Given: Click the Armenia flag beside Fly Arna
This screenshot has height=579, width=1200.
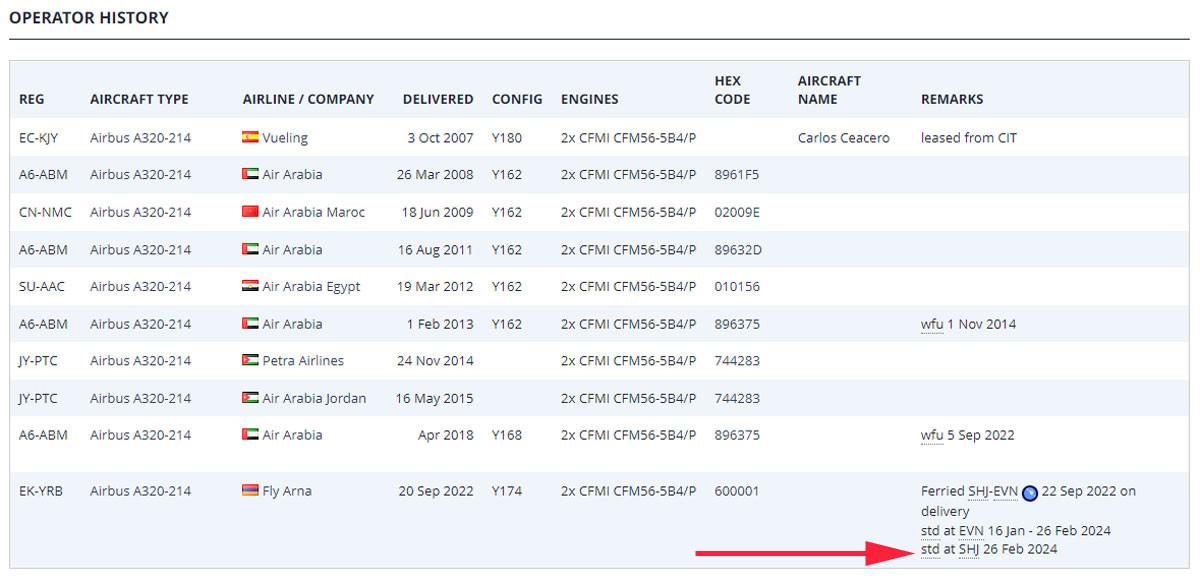Looking at the screenshot, I should click(250, 491).
